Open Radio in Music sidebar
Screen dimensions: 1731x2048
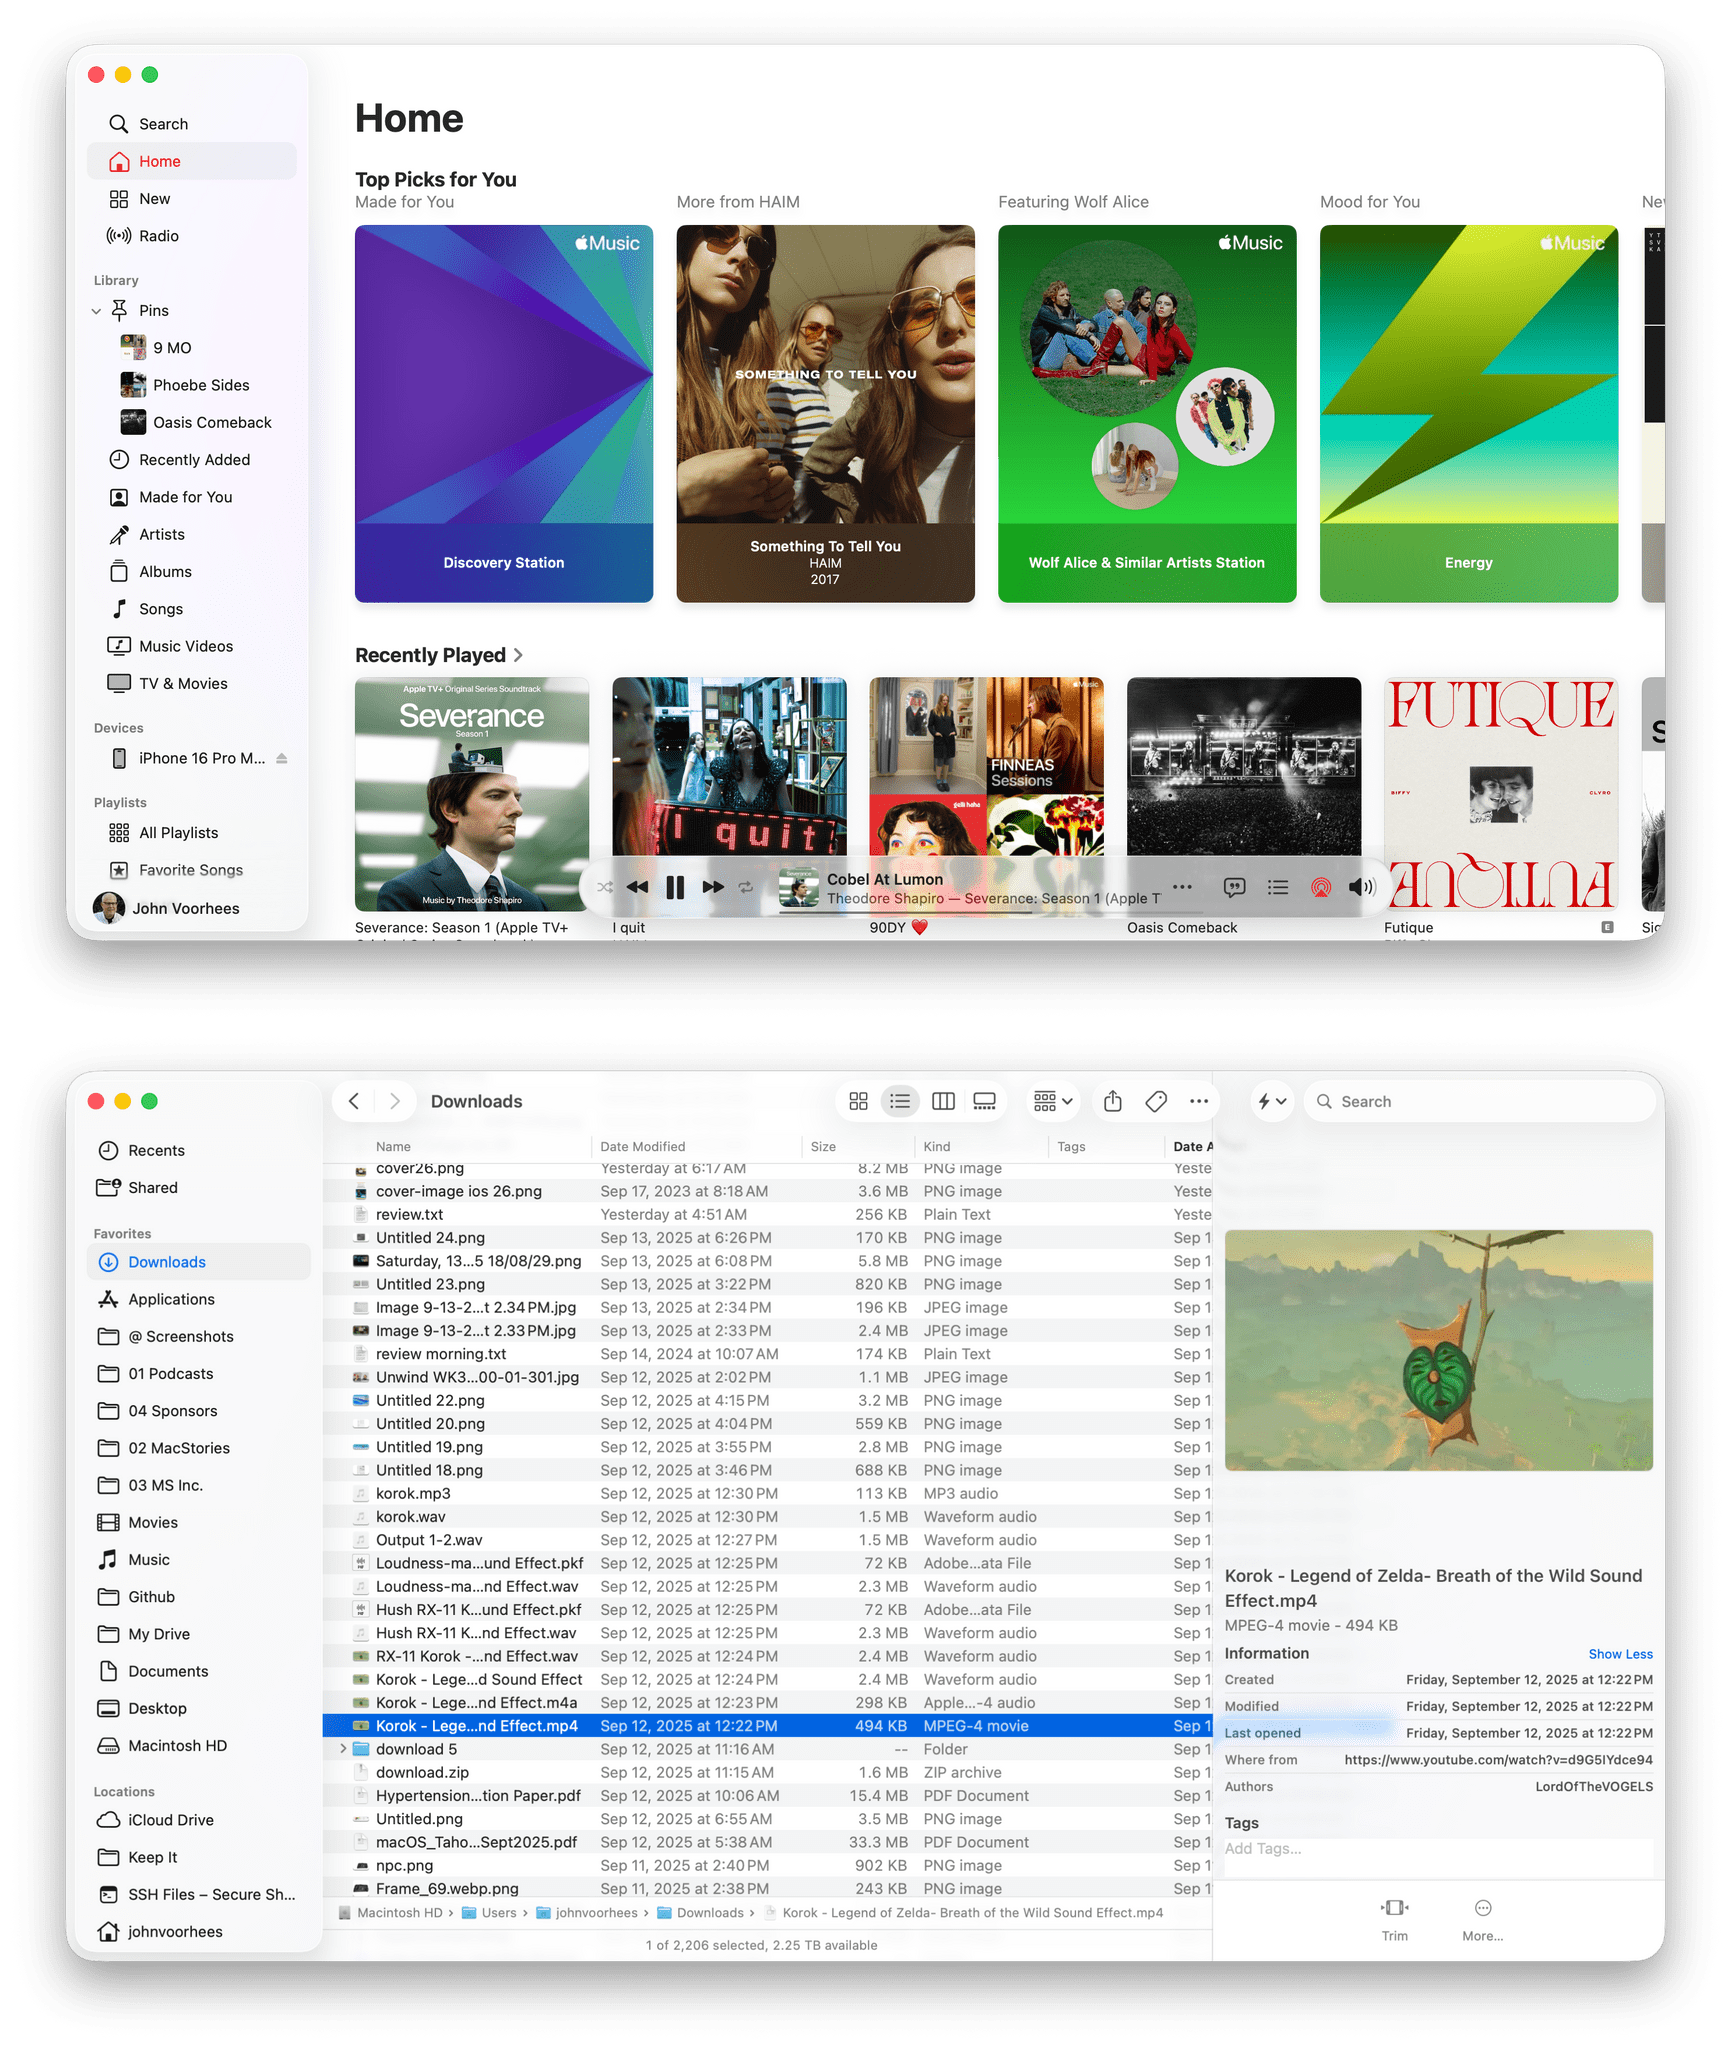191,236
